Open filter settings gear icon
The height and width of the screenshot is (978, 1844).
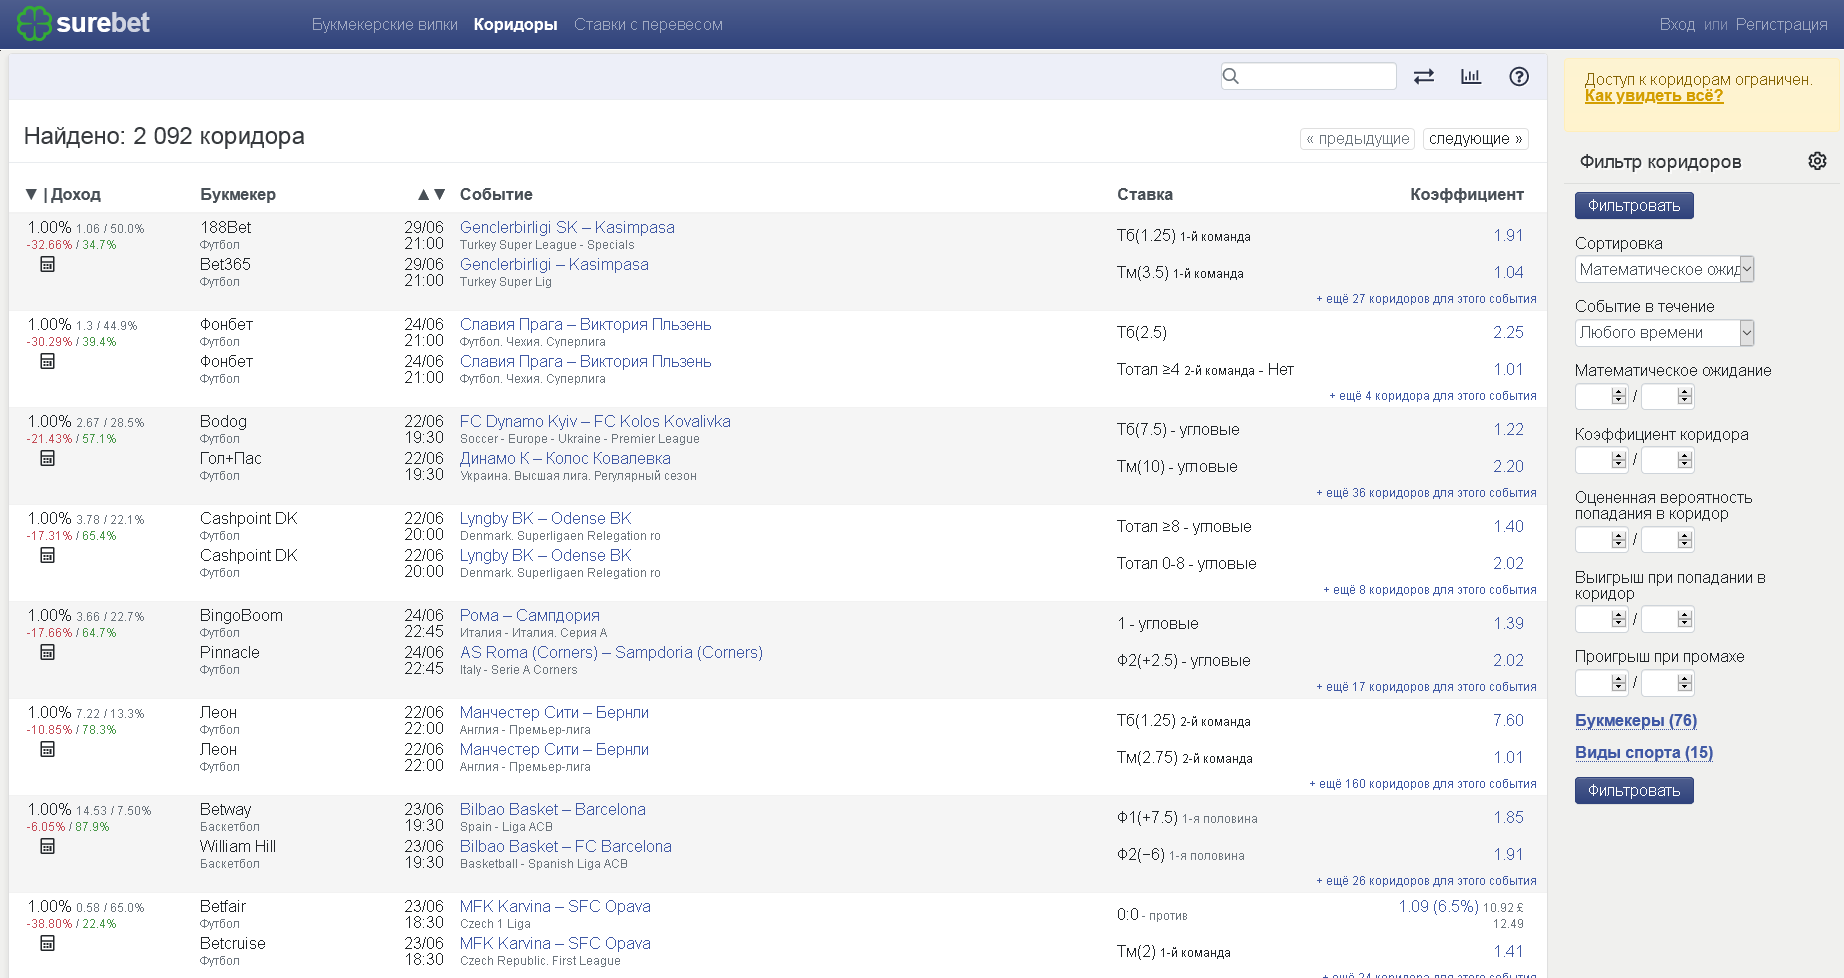(1817, 161)
